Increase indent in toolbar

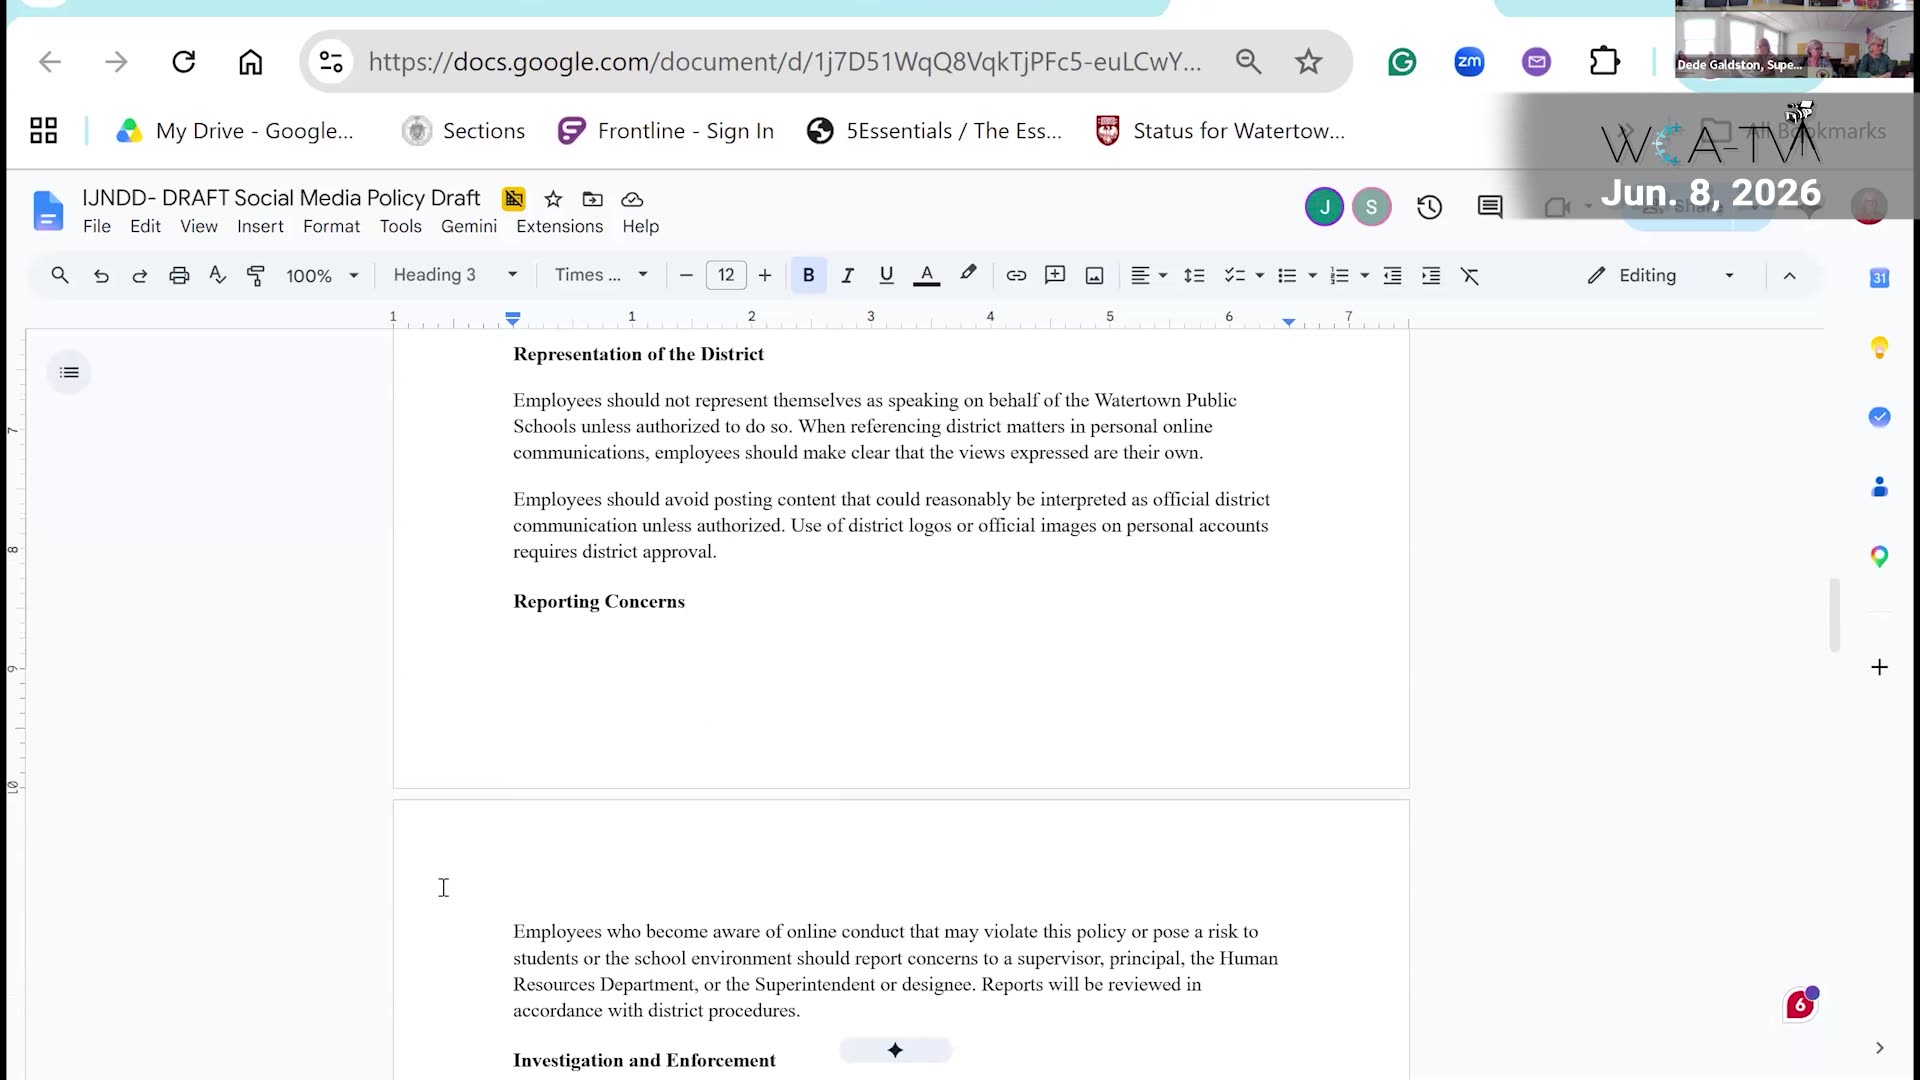pos(1431,275)
